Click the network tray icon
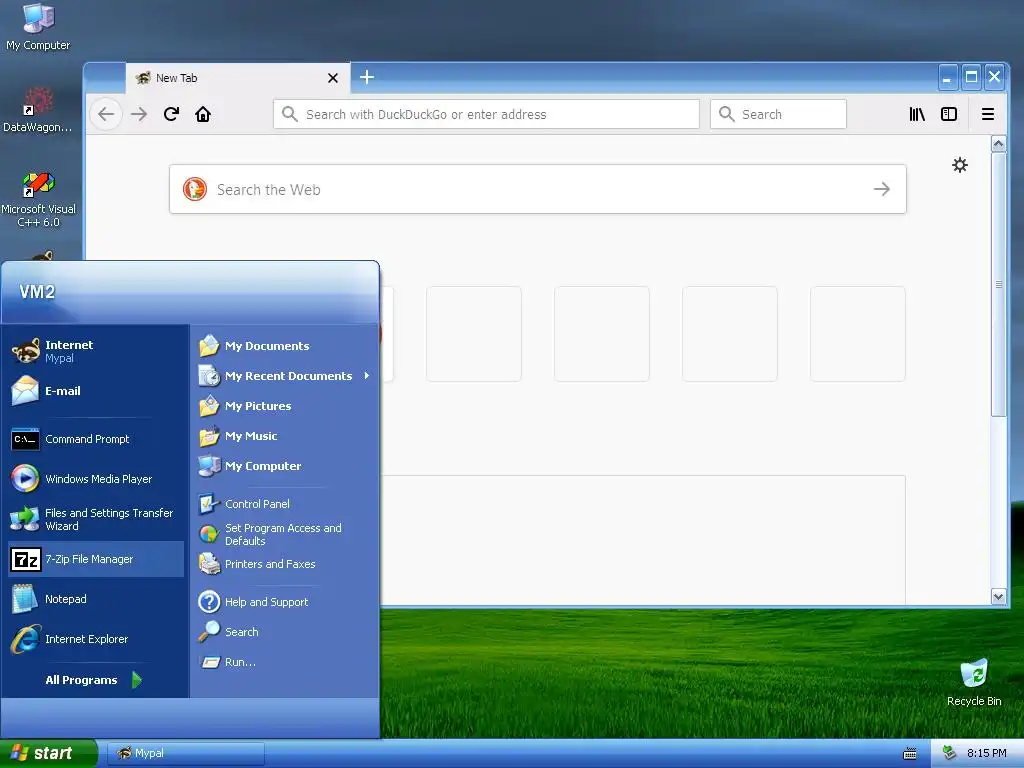Viewport: 1024px width, 768px height. (x=950, y=753)
